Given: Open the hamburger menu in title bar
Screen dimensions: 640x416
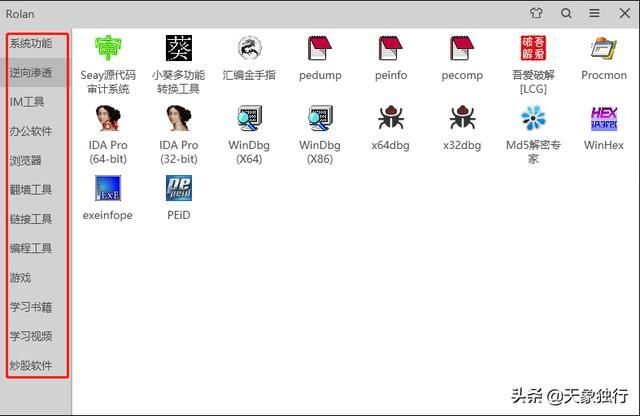Looking at the screenshot, I should 594,13.
